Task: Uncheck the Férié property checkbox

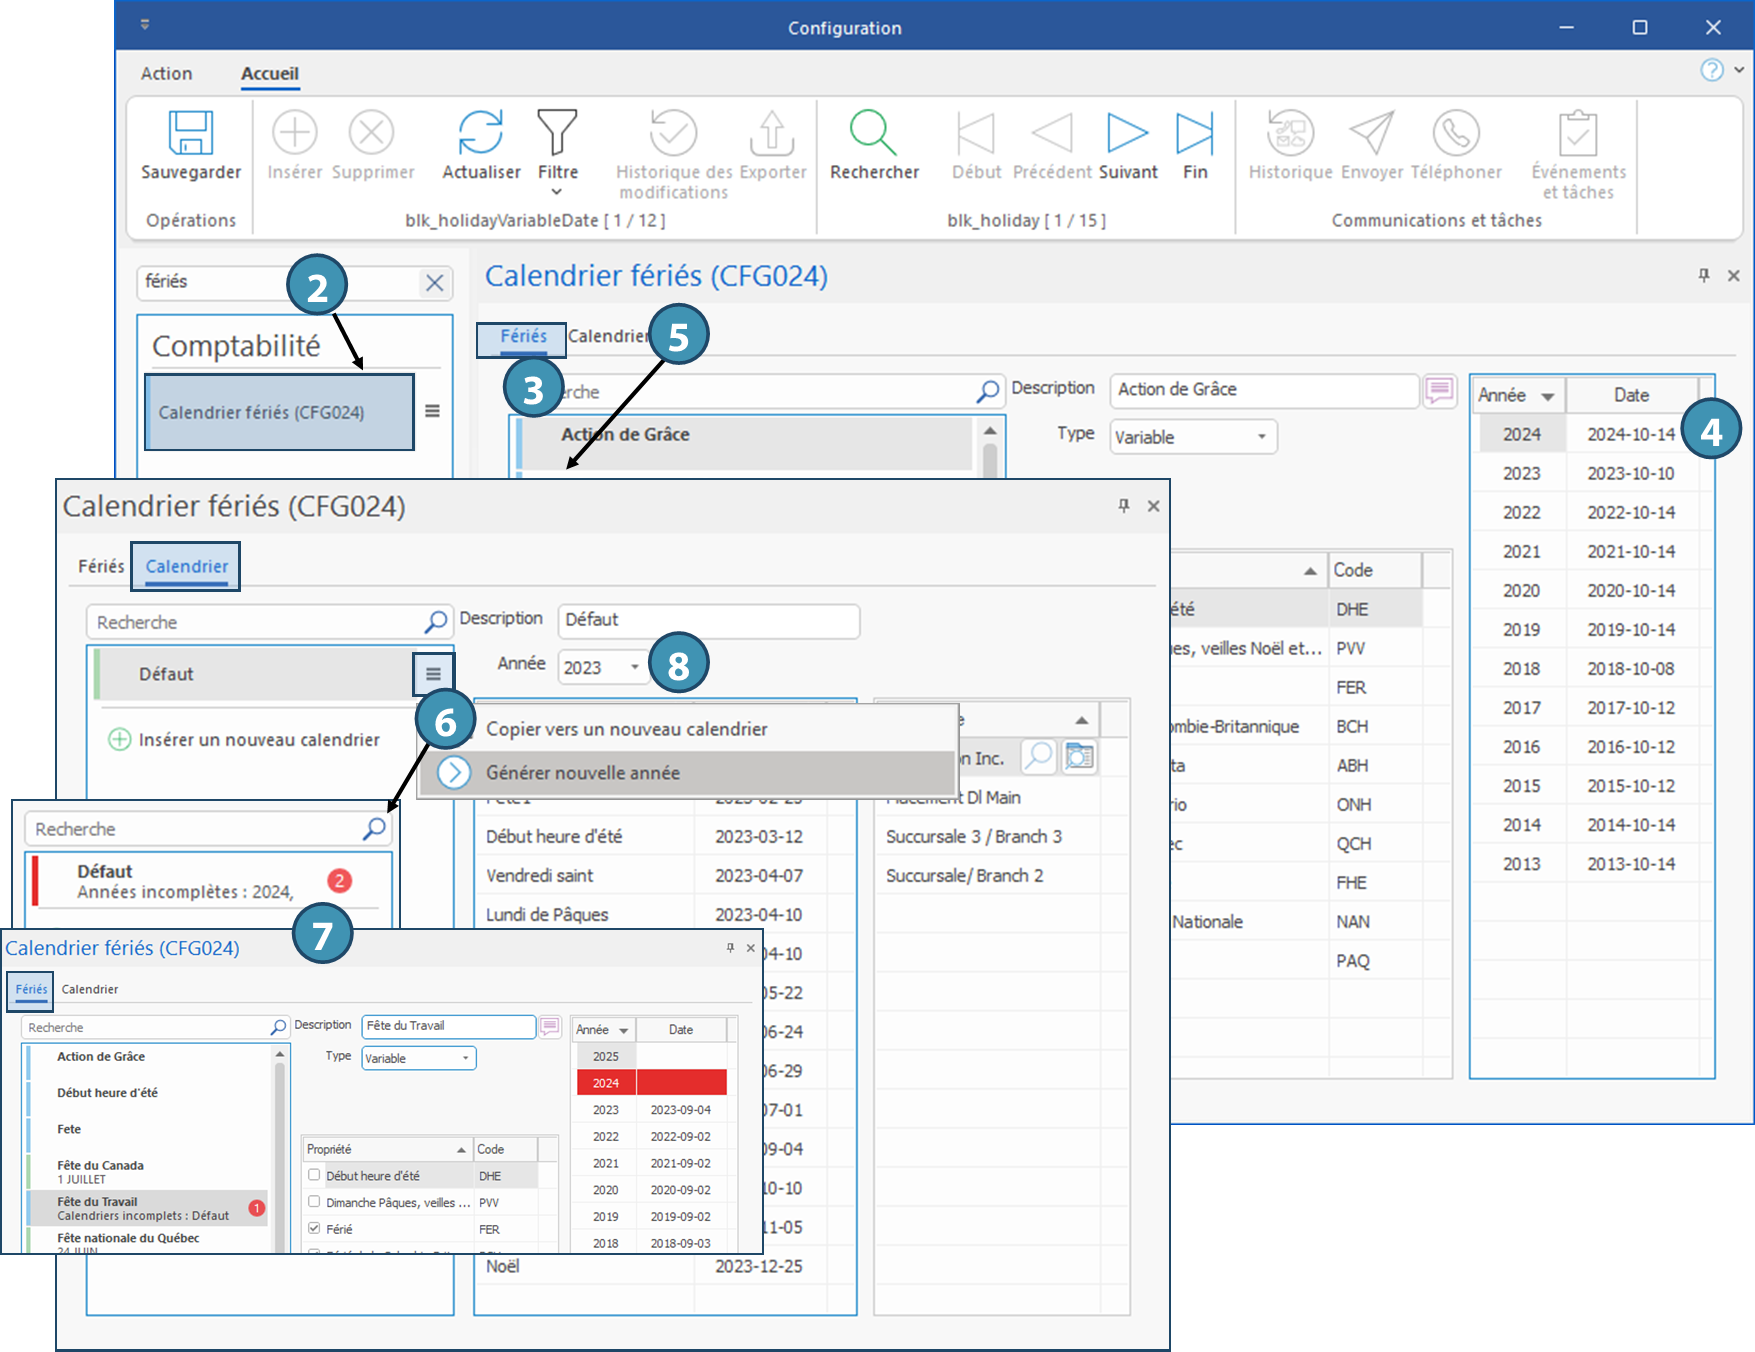Action: coord(314,1228)
